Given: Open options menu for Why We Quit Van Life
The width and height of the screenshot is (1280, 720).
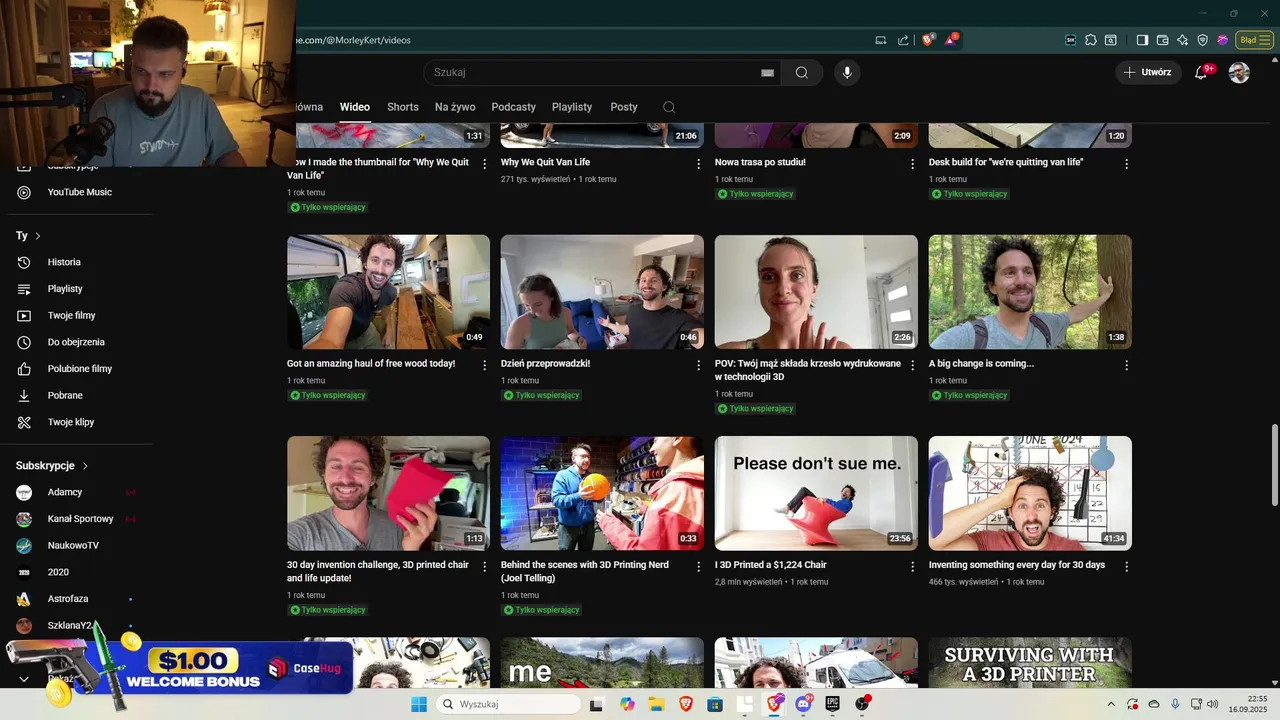Looking at the screenshot, I should (x=699, y=164).
